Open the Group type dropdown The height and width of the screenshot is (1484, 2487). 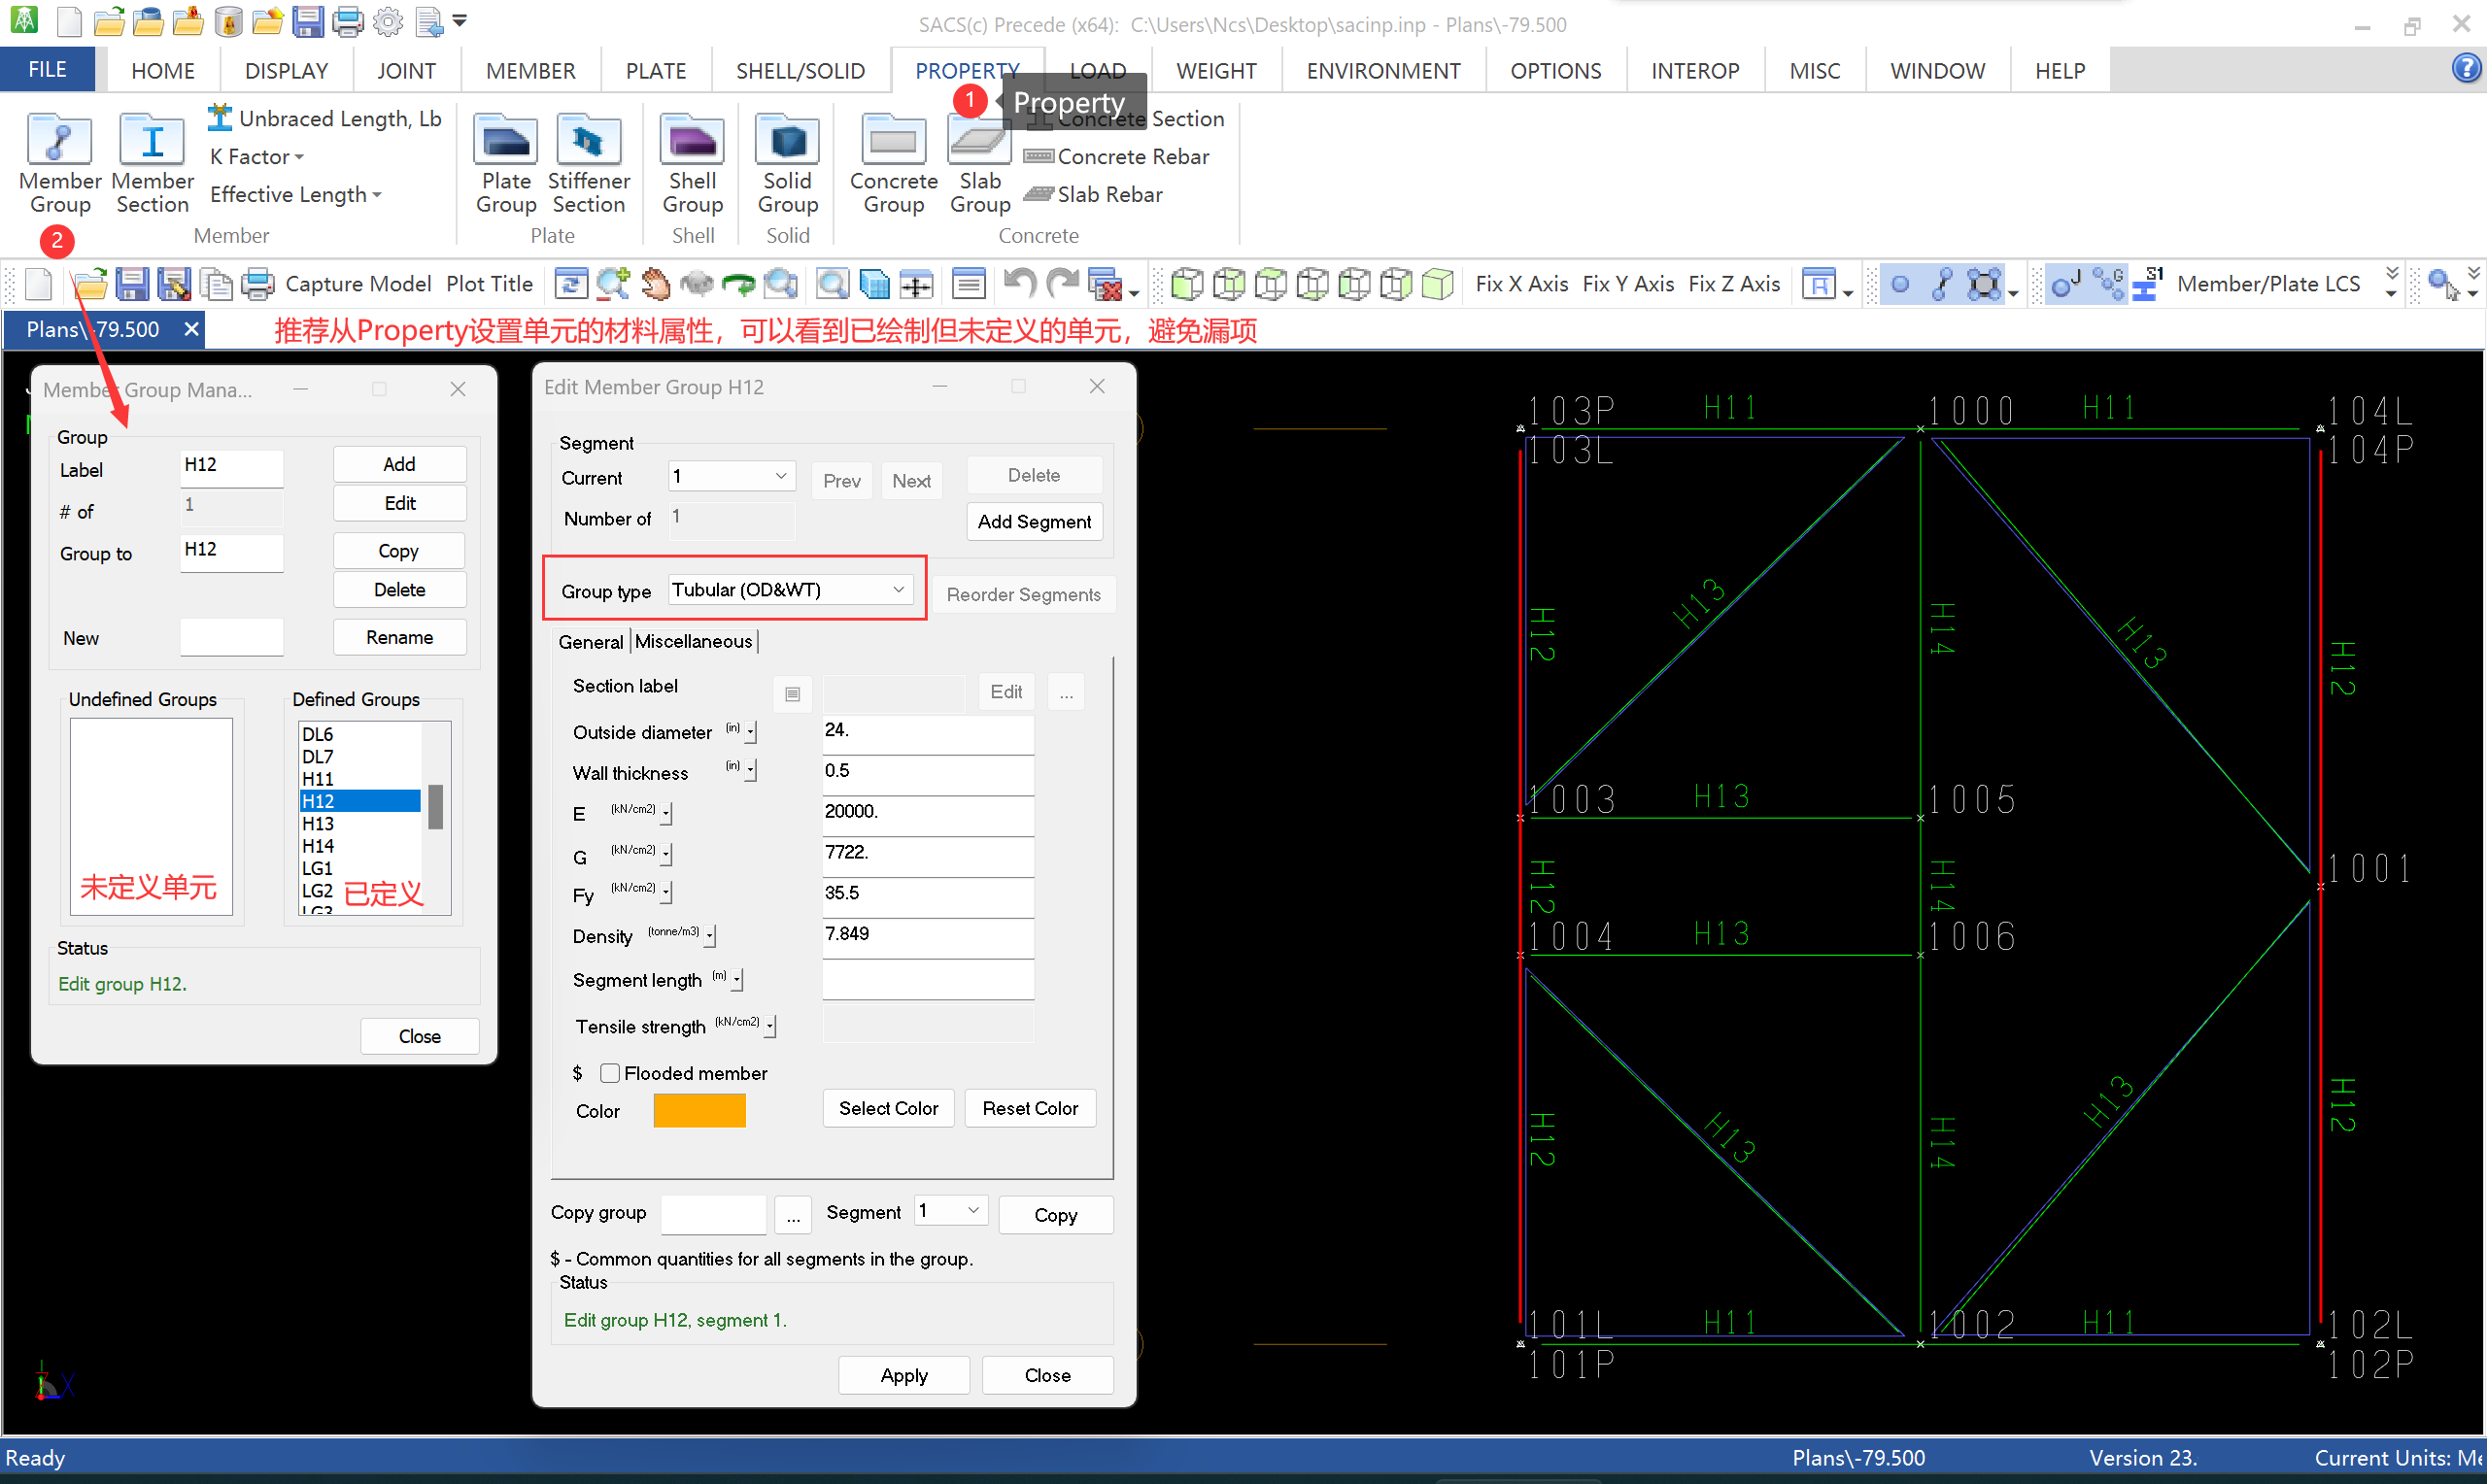pos(897,590)
